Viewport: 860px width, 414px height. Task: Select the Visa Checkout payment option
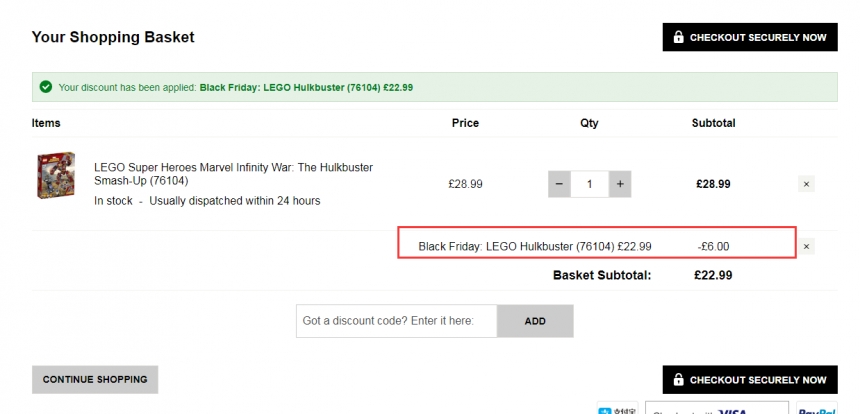pos(717,409)
